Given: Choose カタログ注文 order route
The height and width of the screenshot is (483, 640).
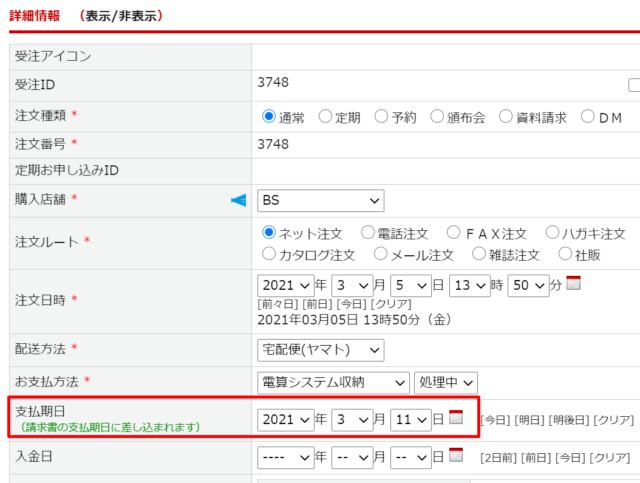Looking at the screenshot, I should pos(269,254).
